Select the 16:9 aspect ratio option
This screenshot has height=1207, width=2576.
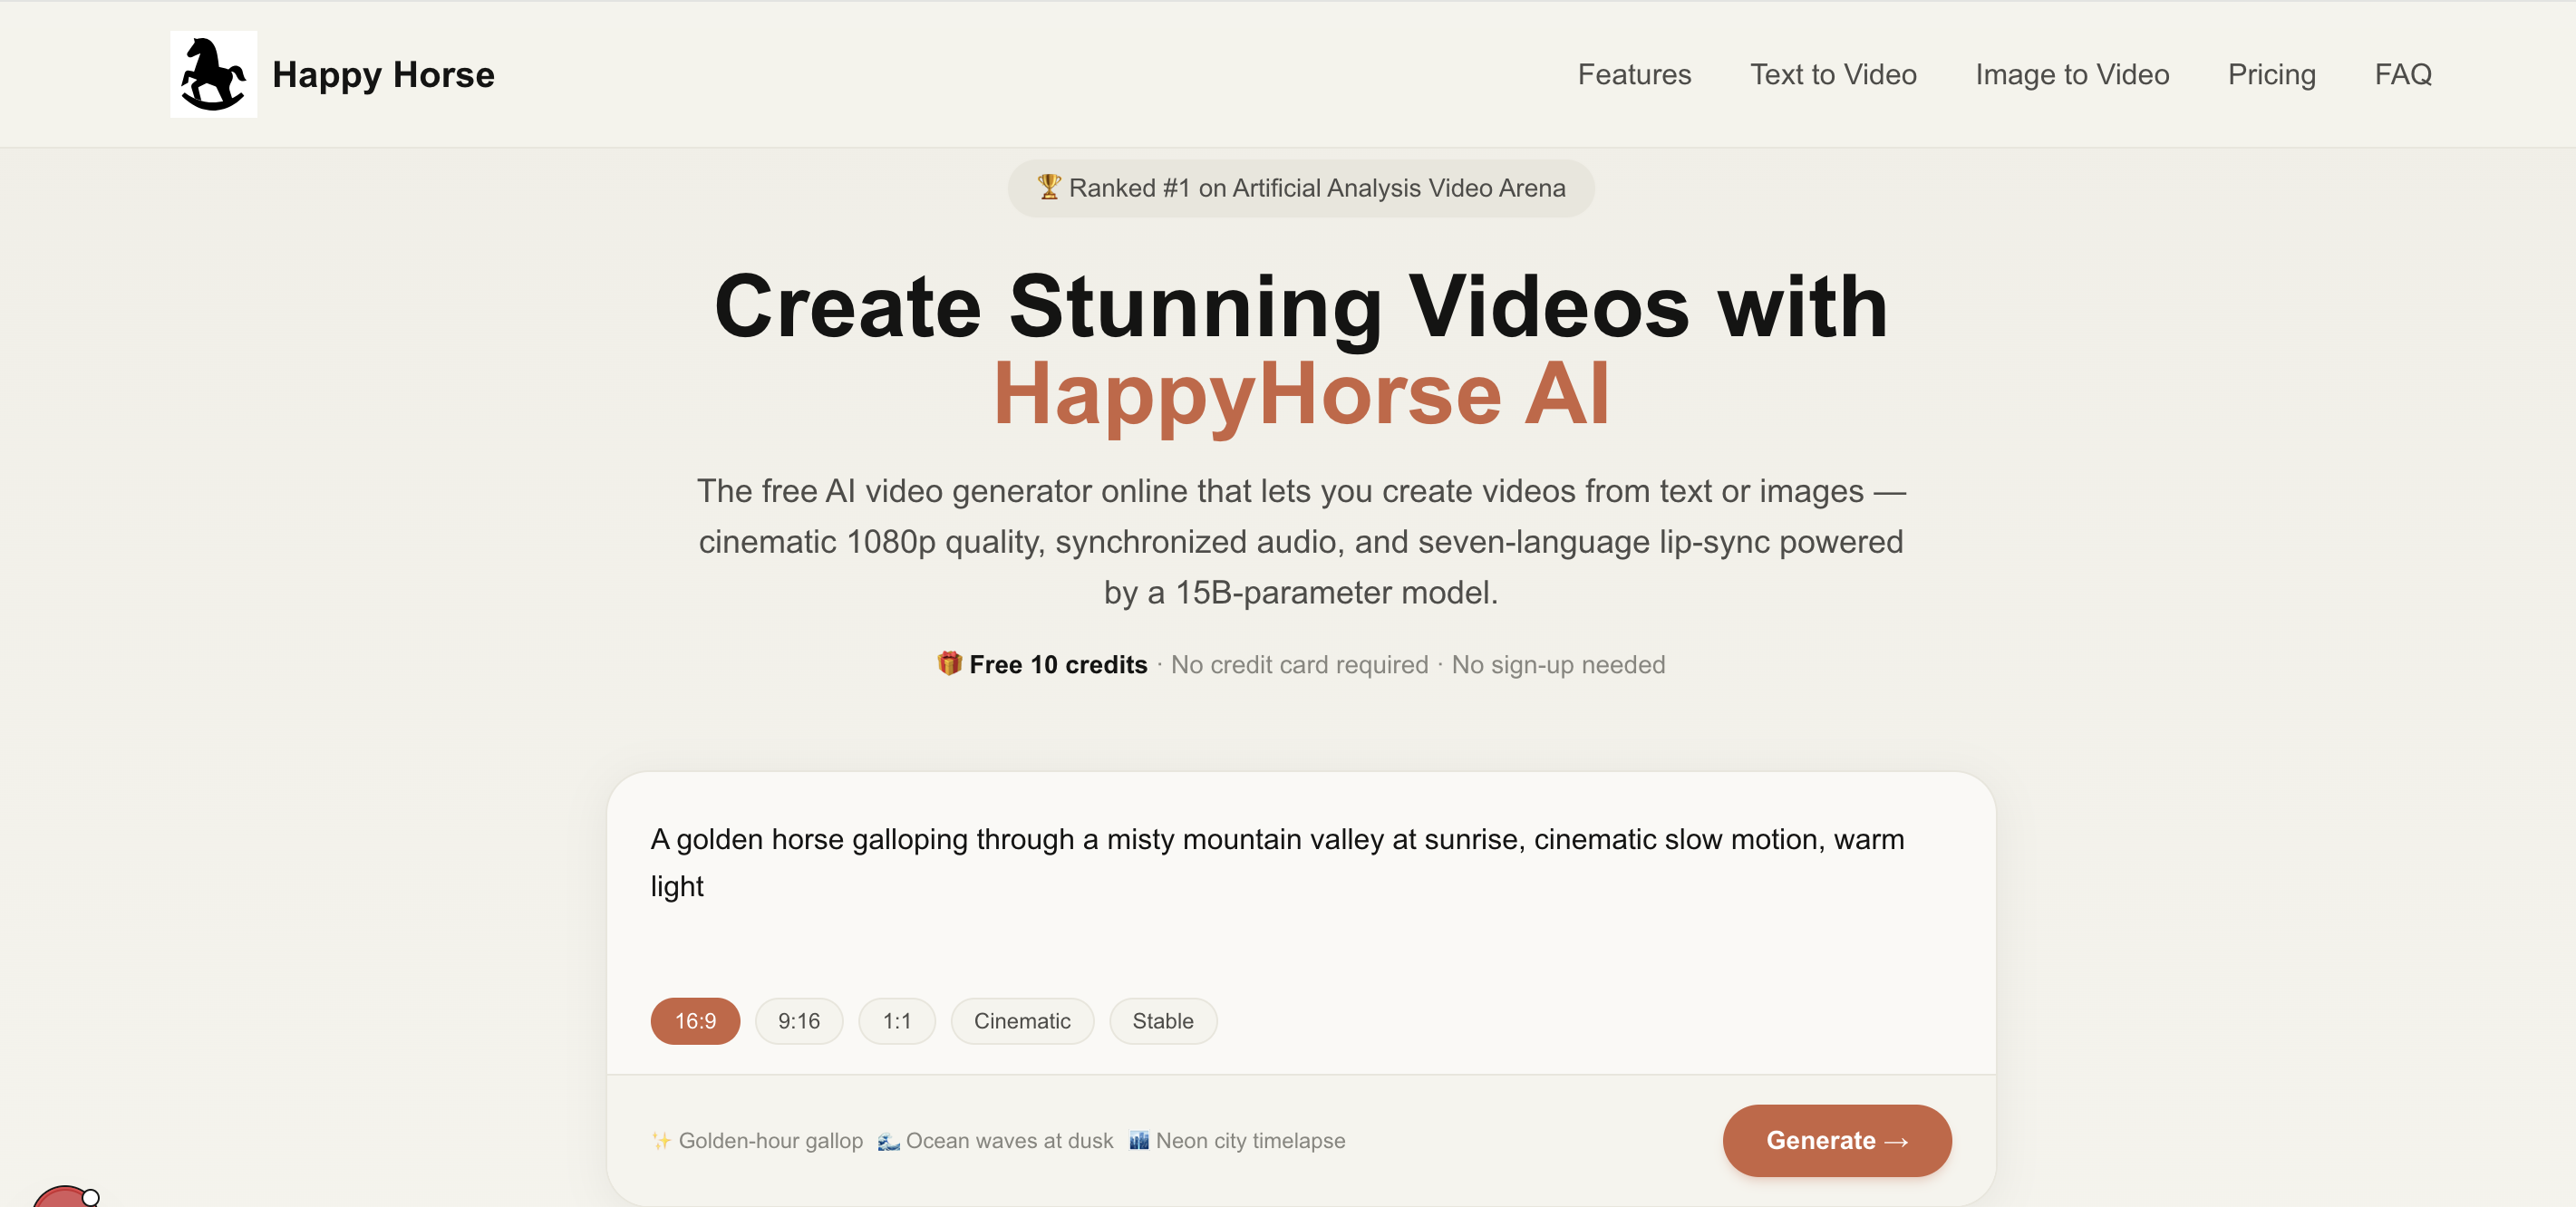[x=695, y=1021]
